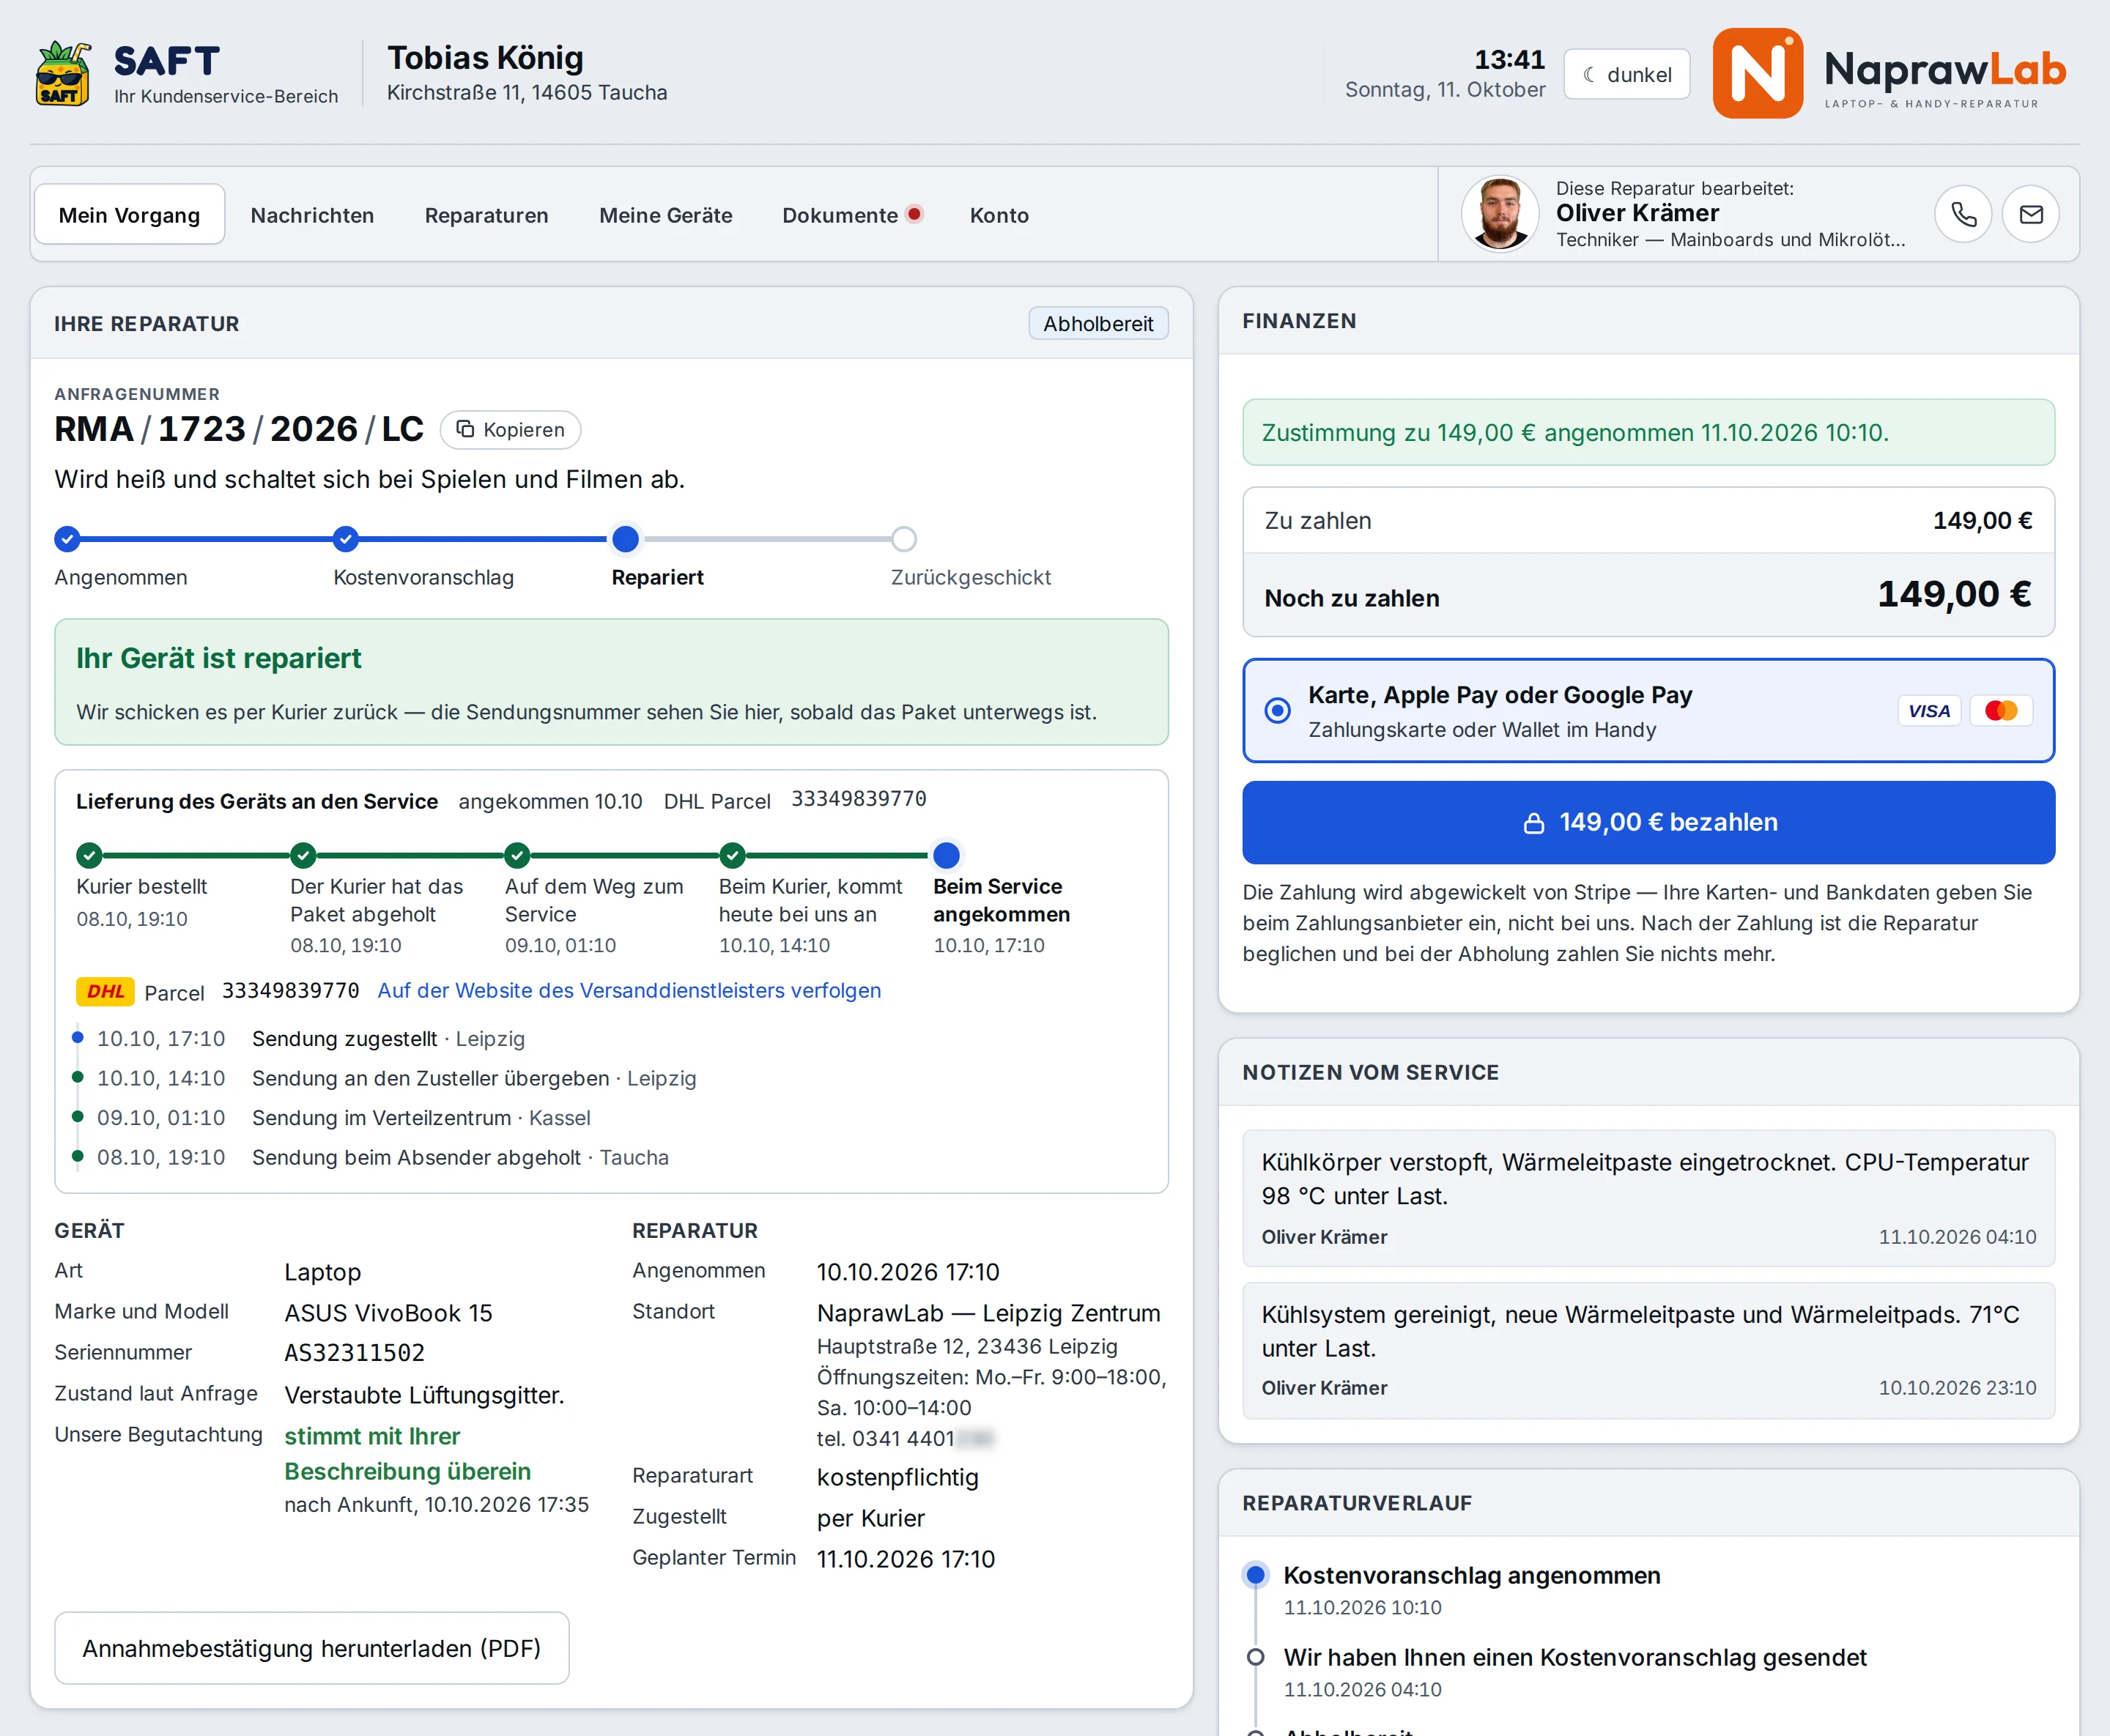2110x1736 pixels.
Task: Click the Visa card icon
Action: [1929, 711]
